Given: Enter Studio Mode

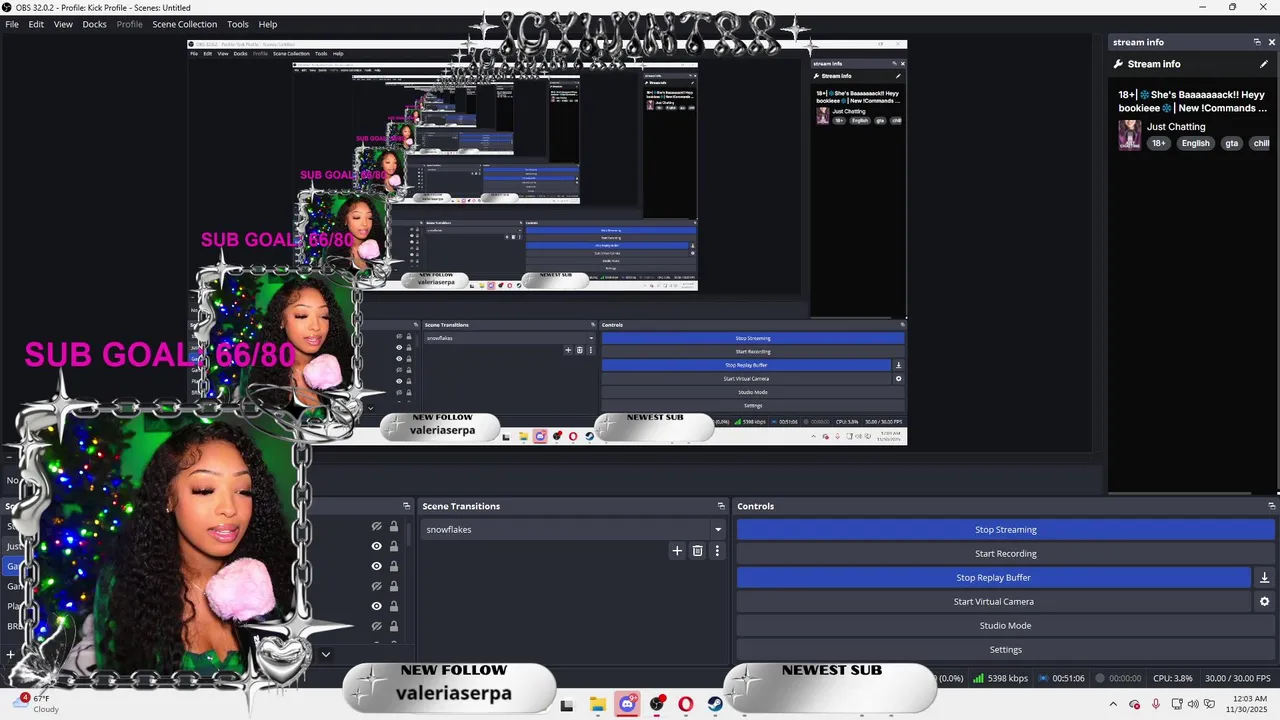Looking at the screenshot, I should click(x=1005, y=626).
